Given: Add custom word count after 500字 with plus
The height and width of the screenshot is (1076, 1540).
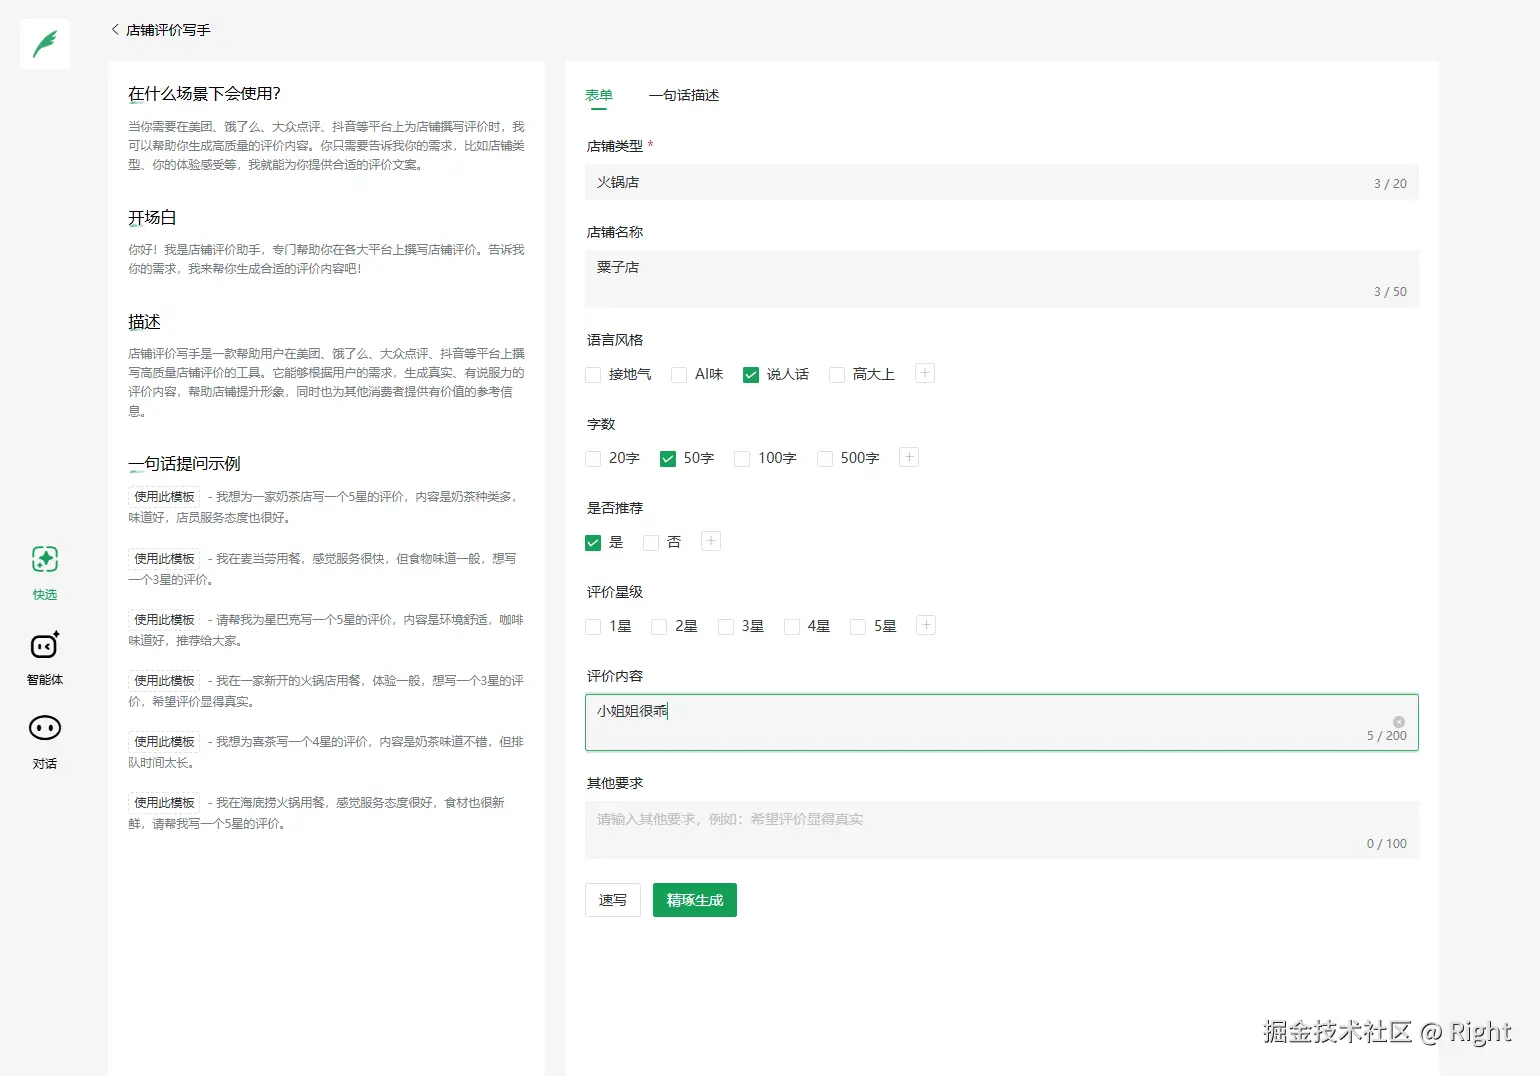Looking at the screenshot, I should click(909, 457).
